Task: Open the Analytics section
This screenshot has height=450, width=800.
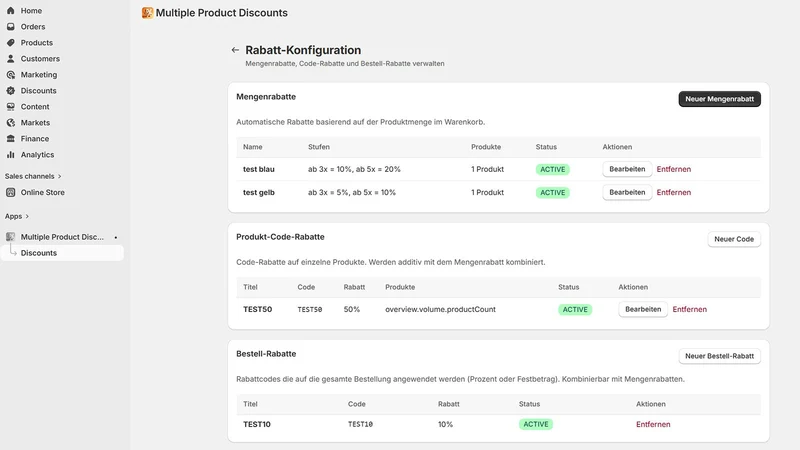Action: pos(37,155)
